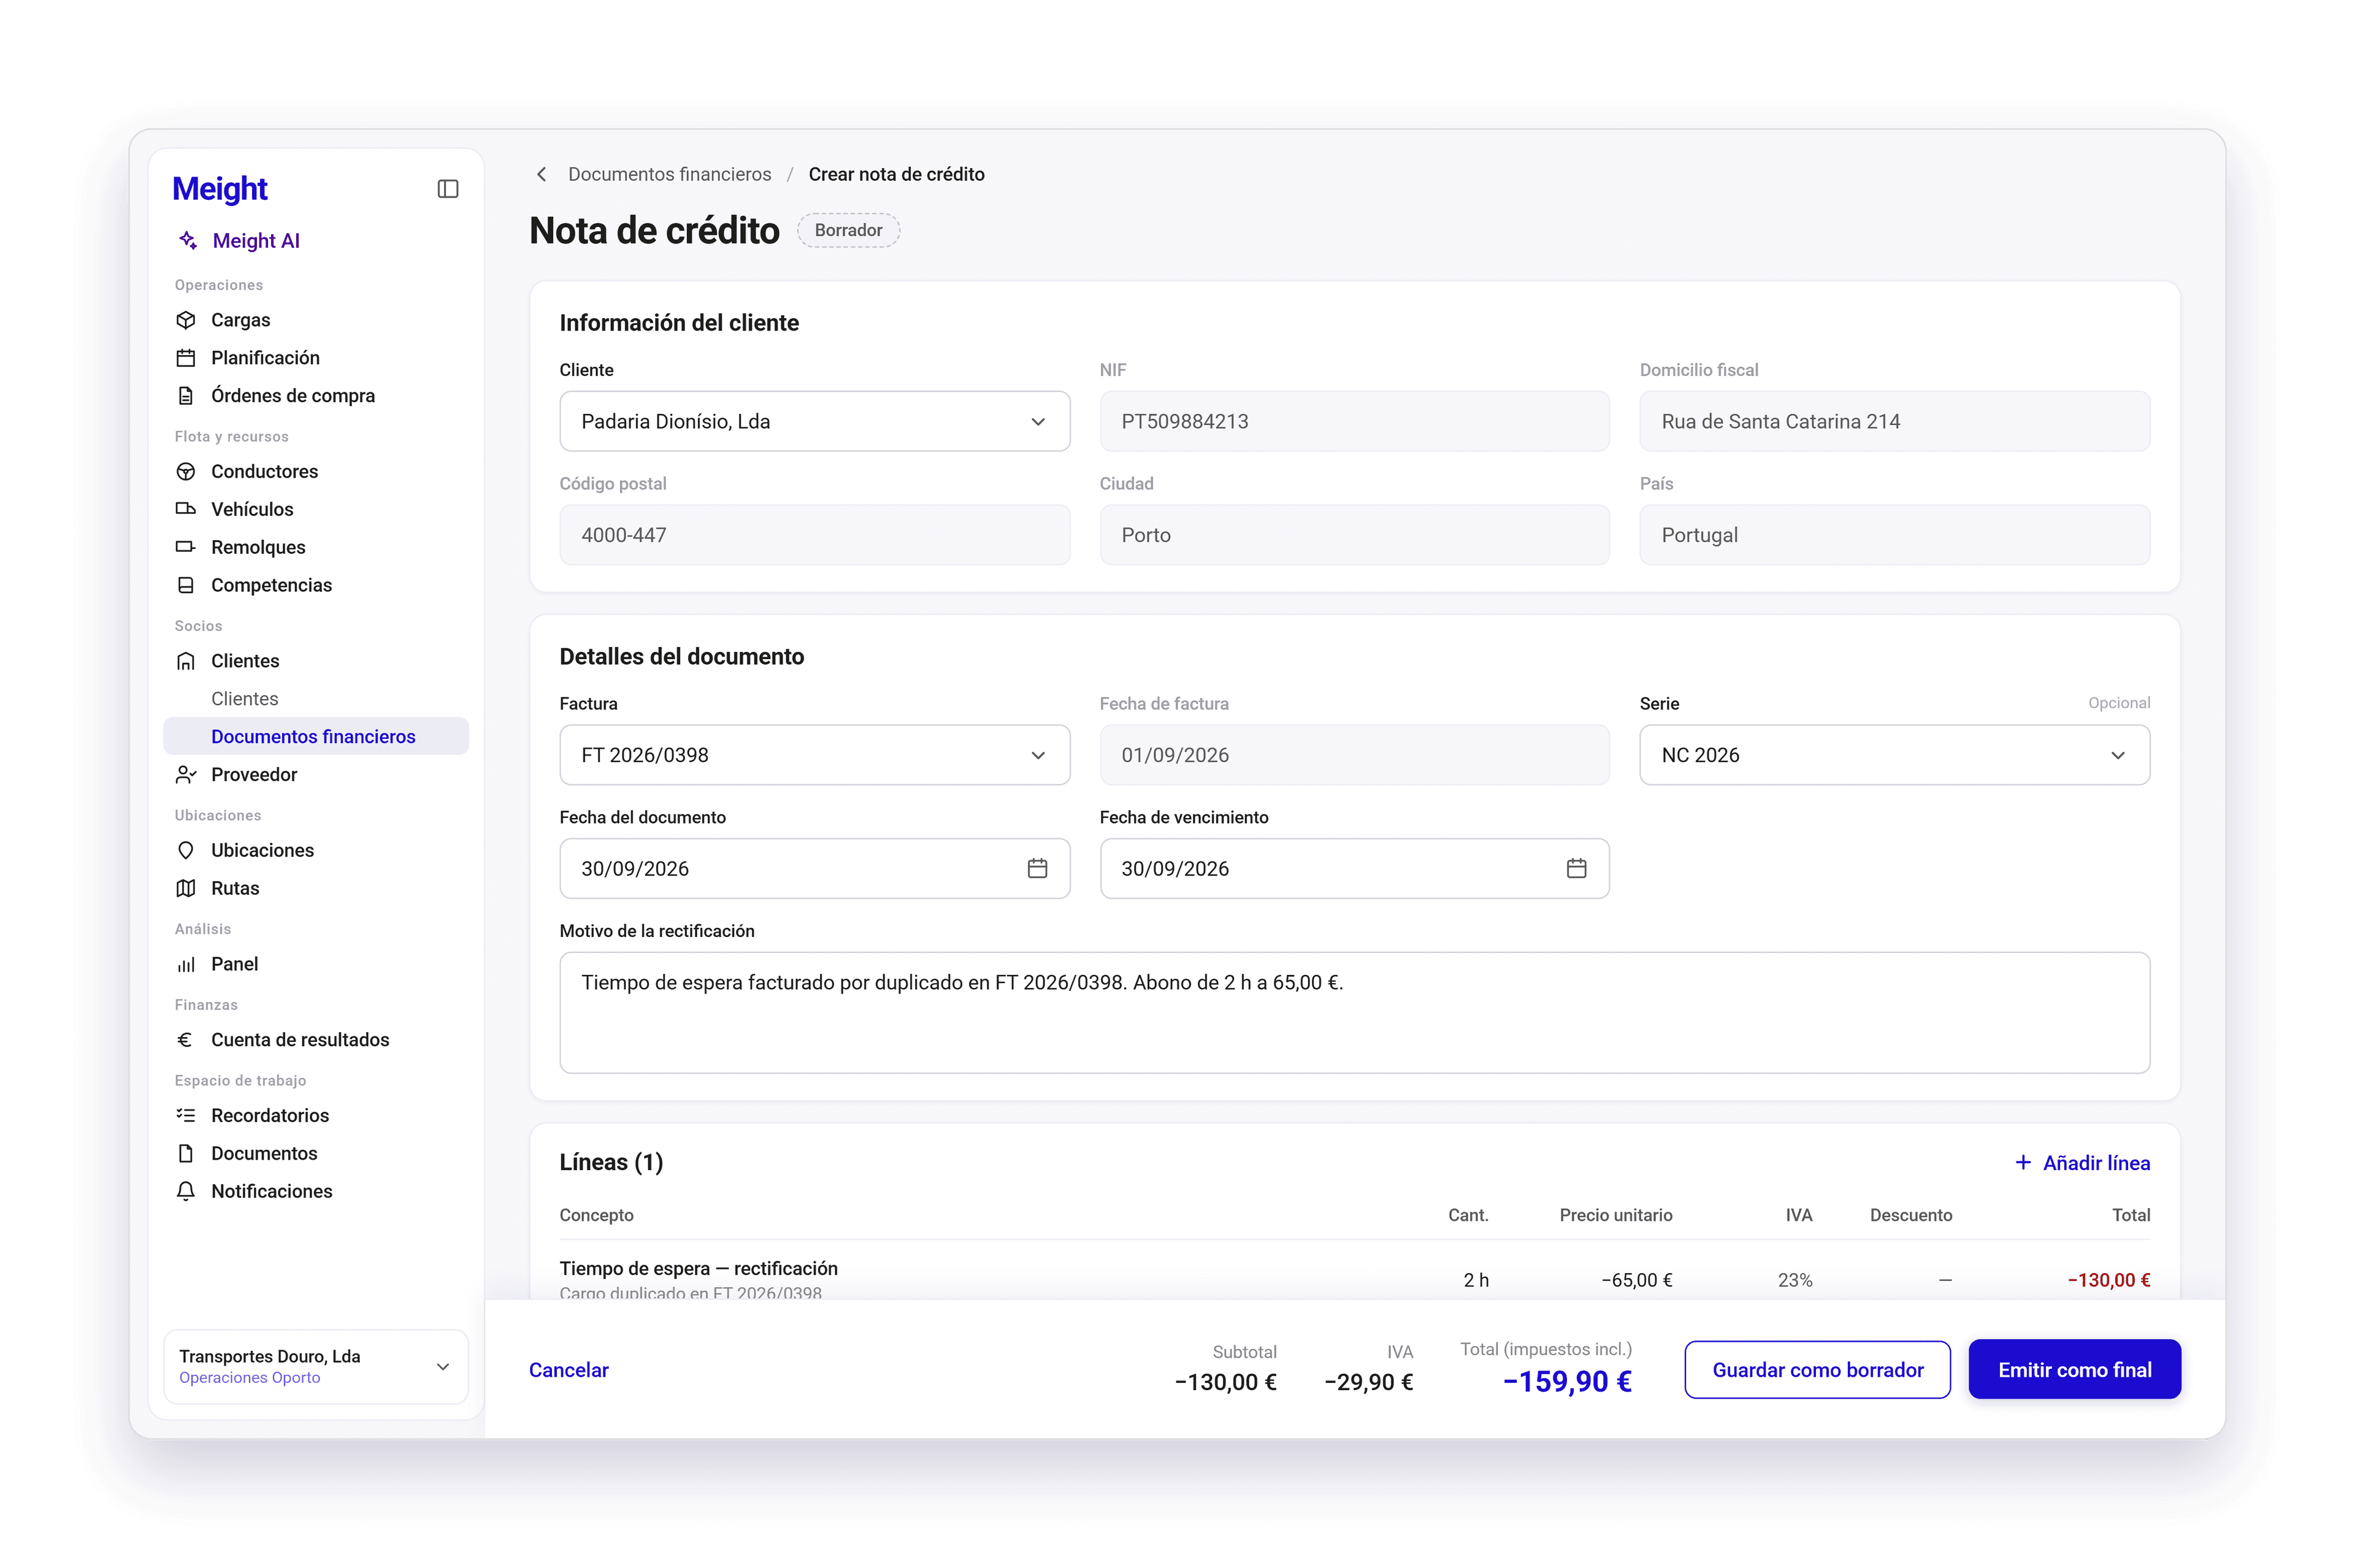Click the Añadir línea link

click(2082, 1162)
